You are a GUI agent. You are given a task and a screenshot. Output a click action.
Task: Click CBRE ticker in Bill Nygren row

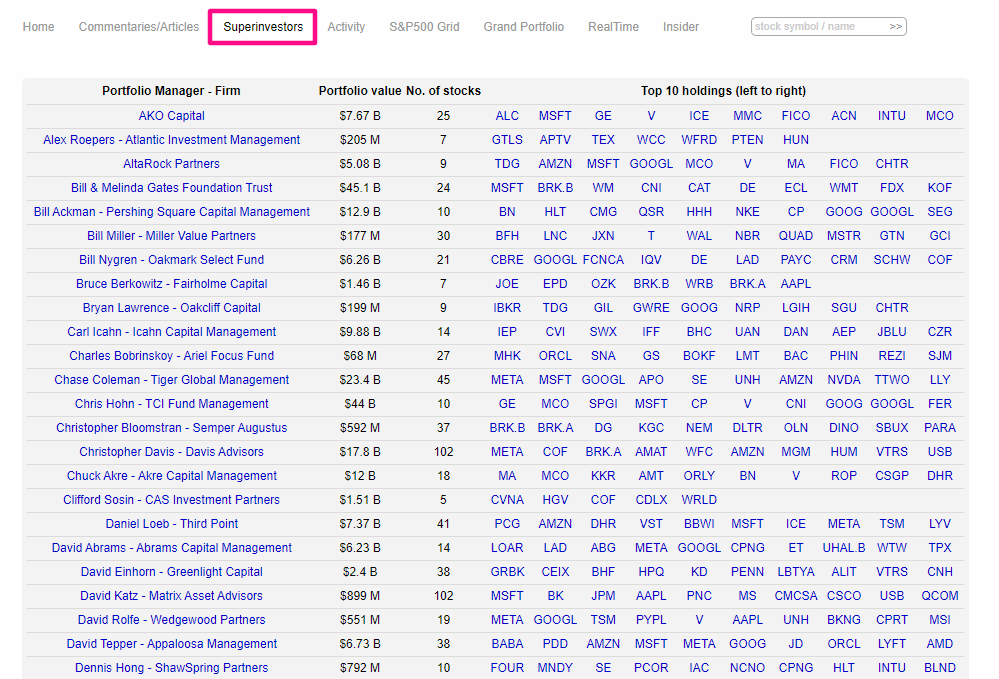tap(507, 260)
